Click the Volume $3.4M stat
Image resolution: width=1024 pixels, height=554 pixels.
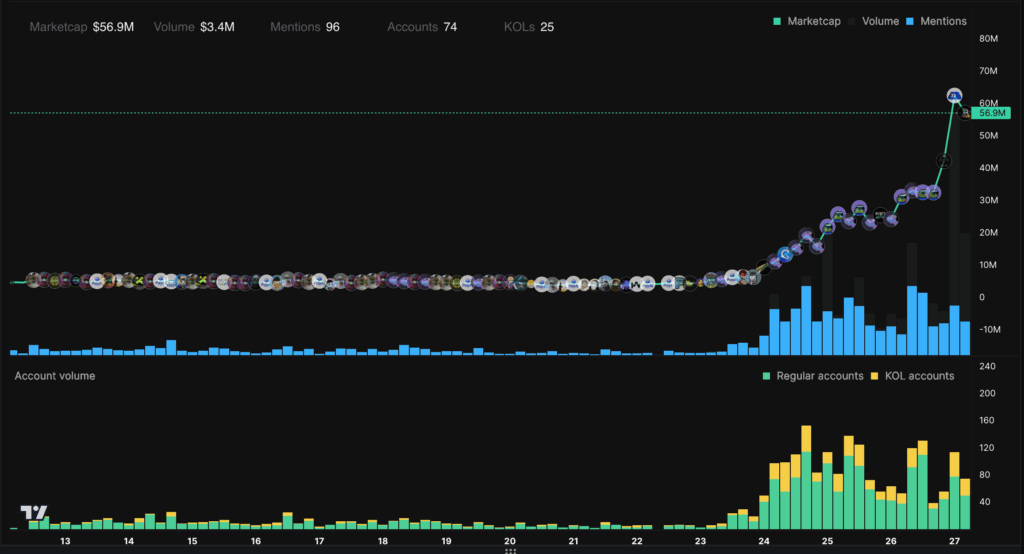click(194, 27)
